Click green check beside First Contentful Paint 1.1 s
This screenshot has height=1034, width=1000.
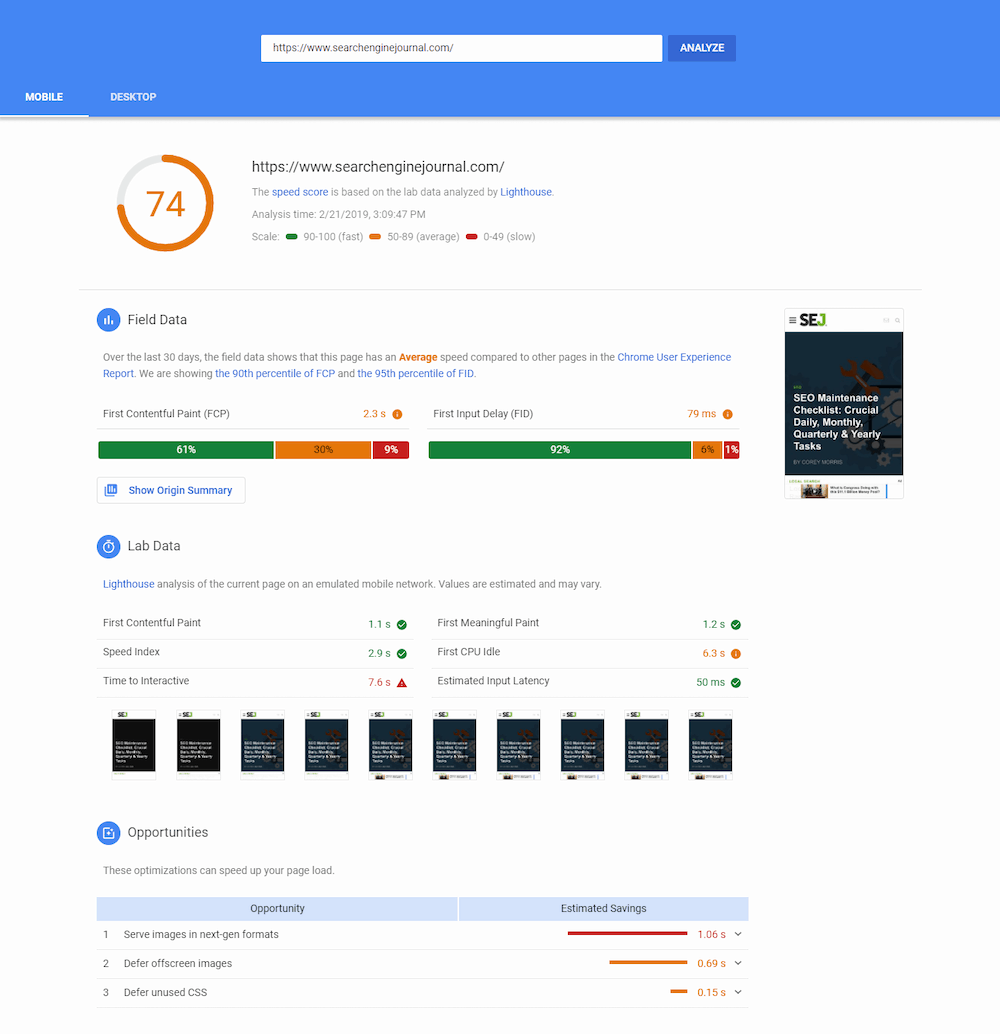coord(402,624)
